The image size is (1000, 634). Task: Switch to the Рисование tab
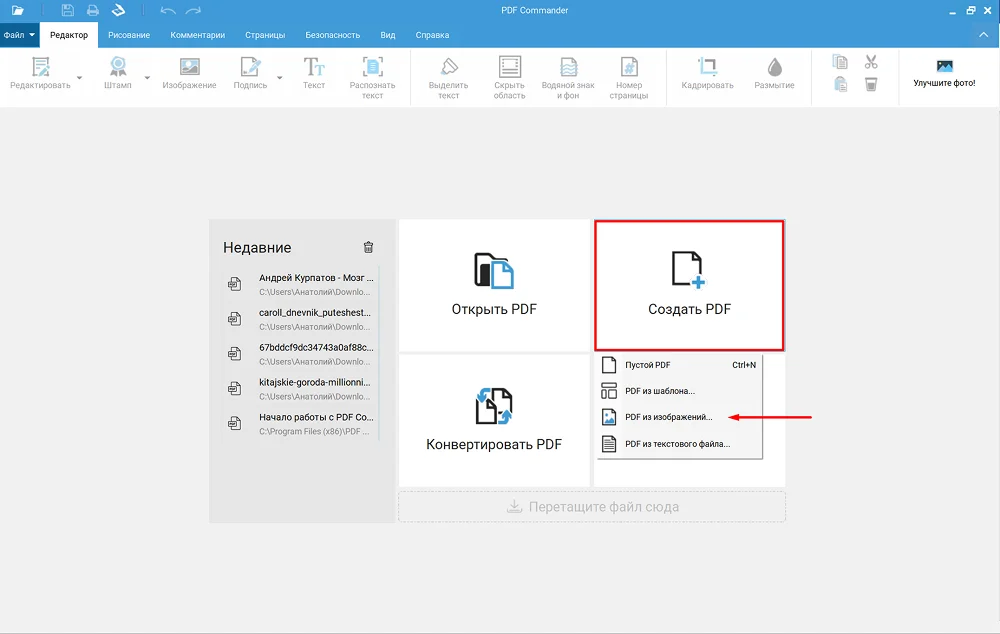click(129, 35)
